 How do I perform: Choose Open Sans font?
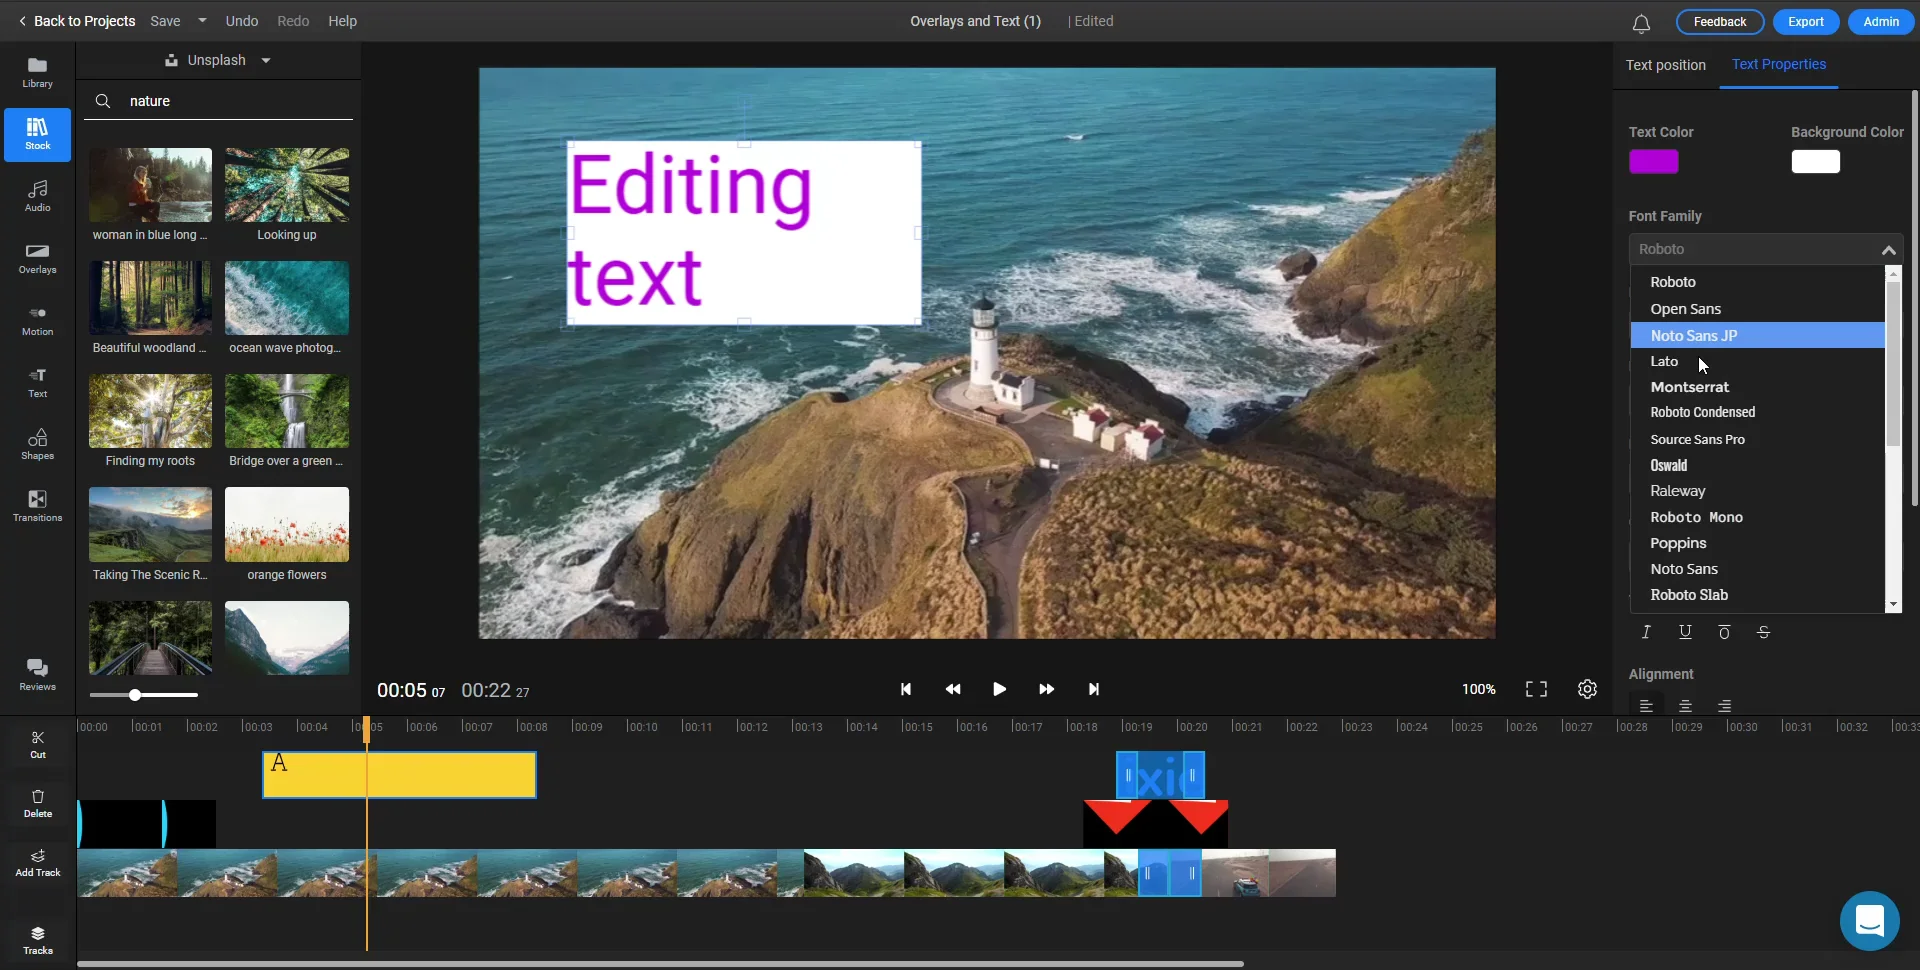click(1757, 309)
